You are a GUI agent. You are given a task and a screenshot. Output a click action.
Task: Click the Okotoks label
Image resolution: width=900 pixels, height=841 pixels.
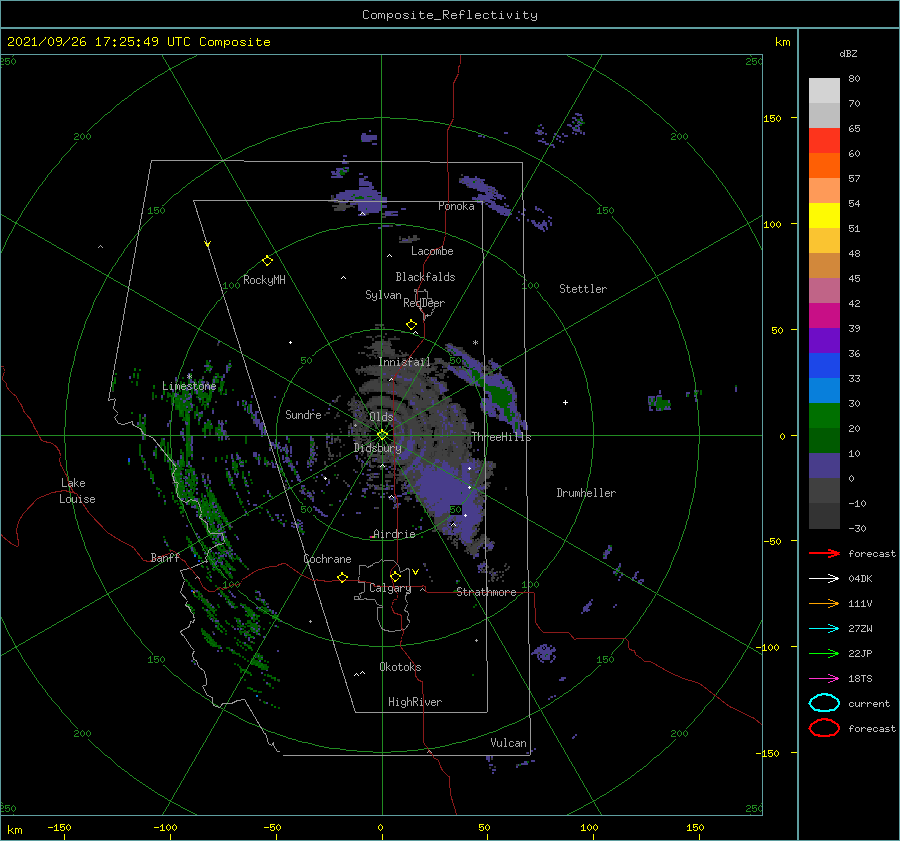coord(401,667)
